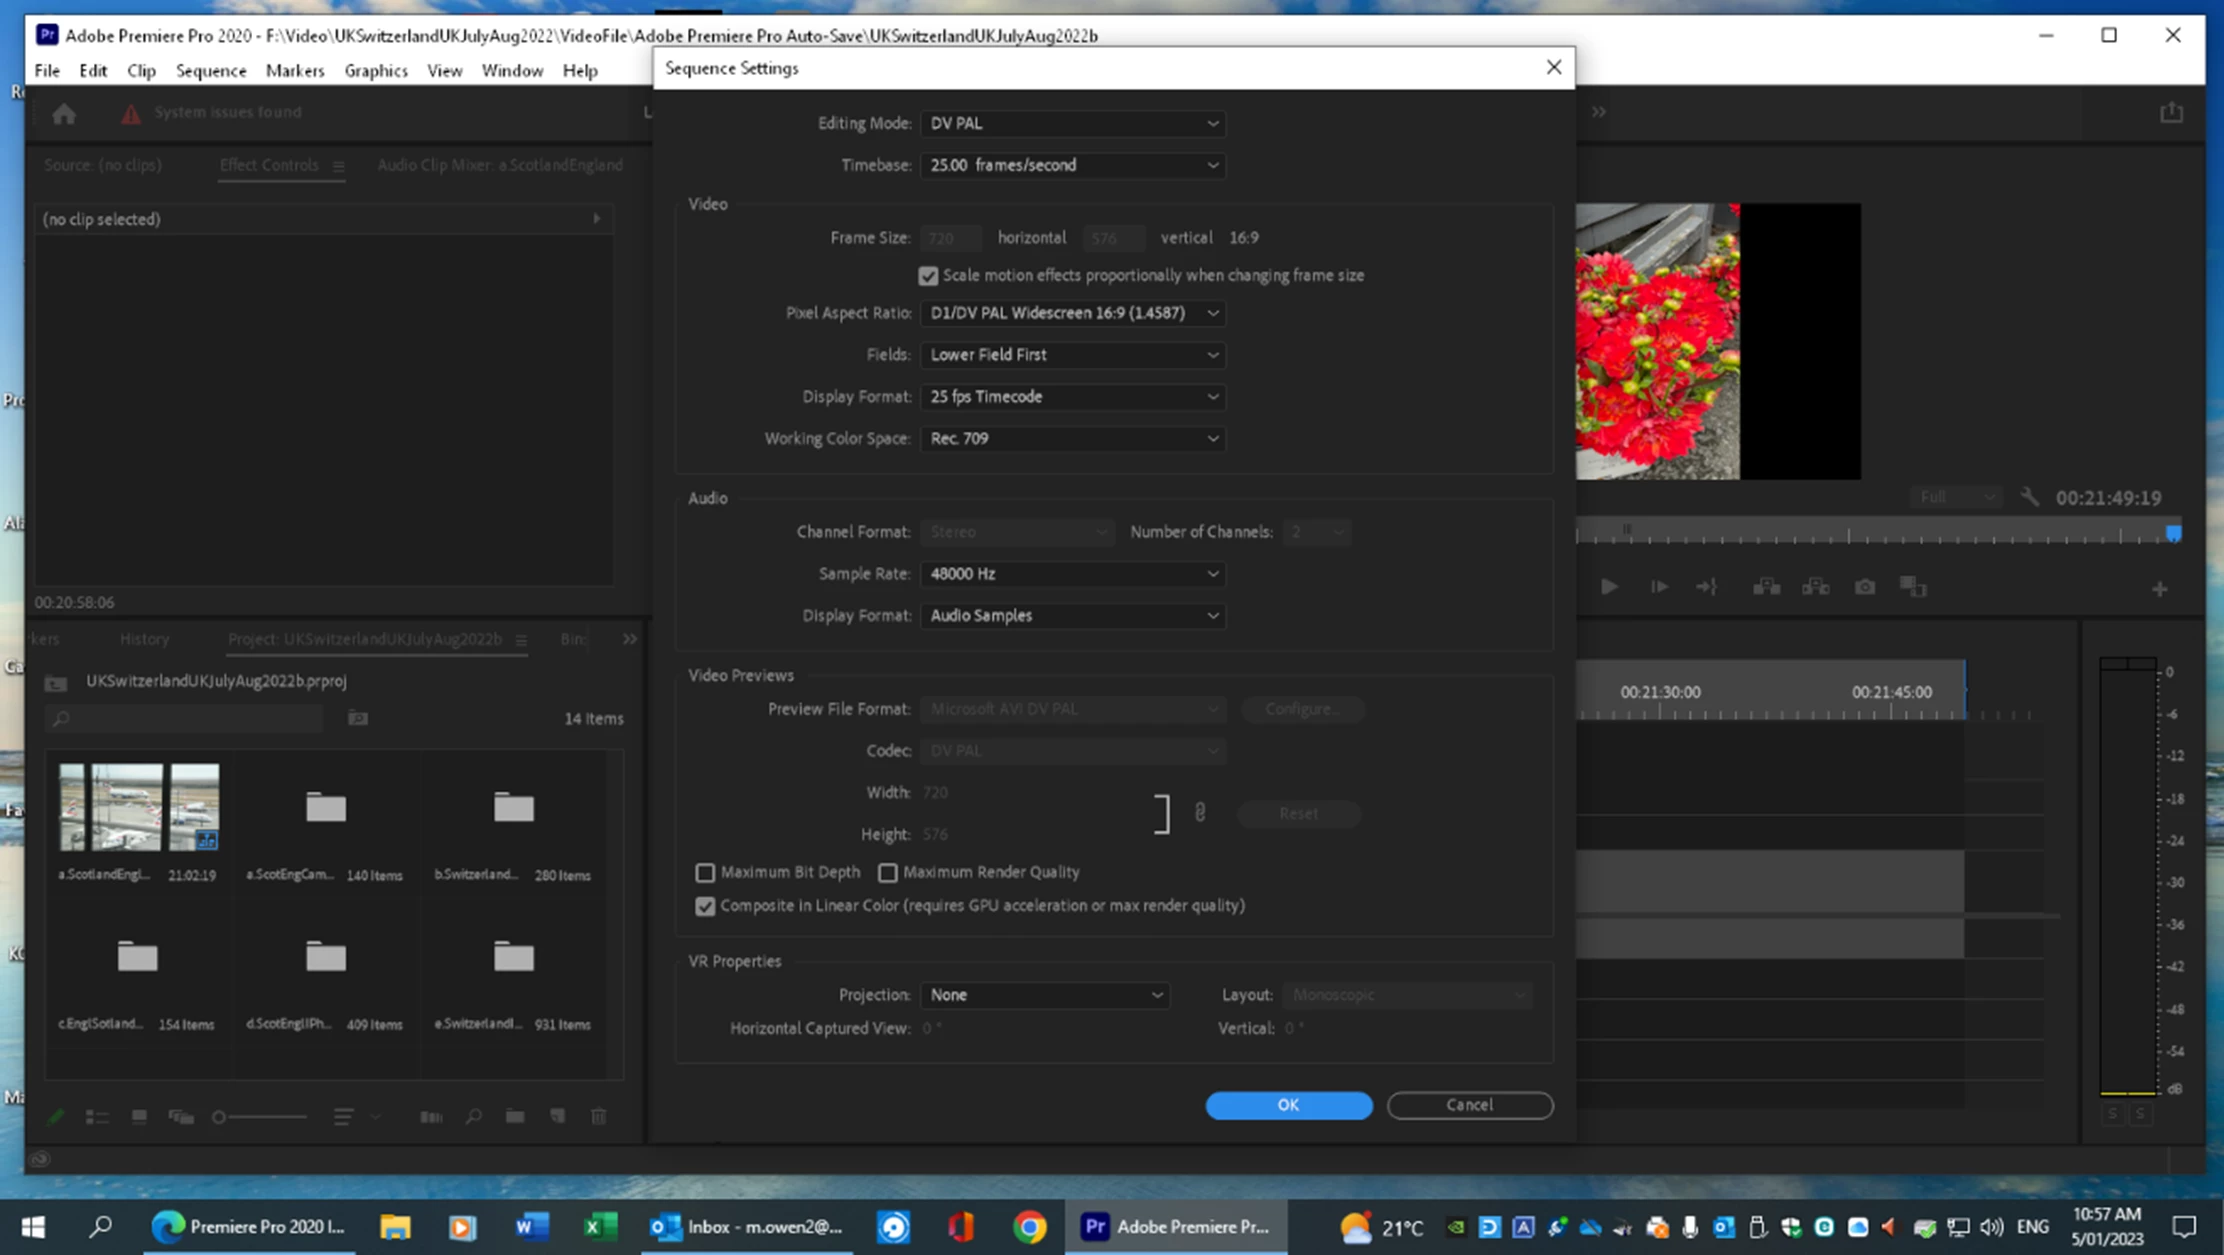
Task: Click the OK button
Action: coord(1288,1105)
